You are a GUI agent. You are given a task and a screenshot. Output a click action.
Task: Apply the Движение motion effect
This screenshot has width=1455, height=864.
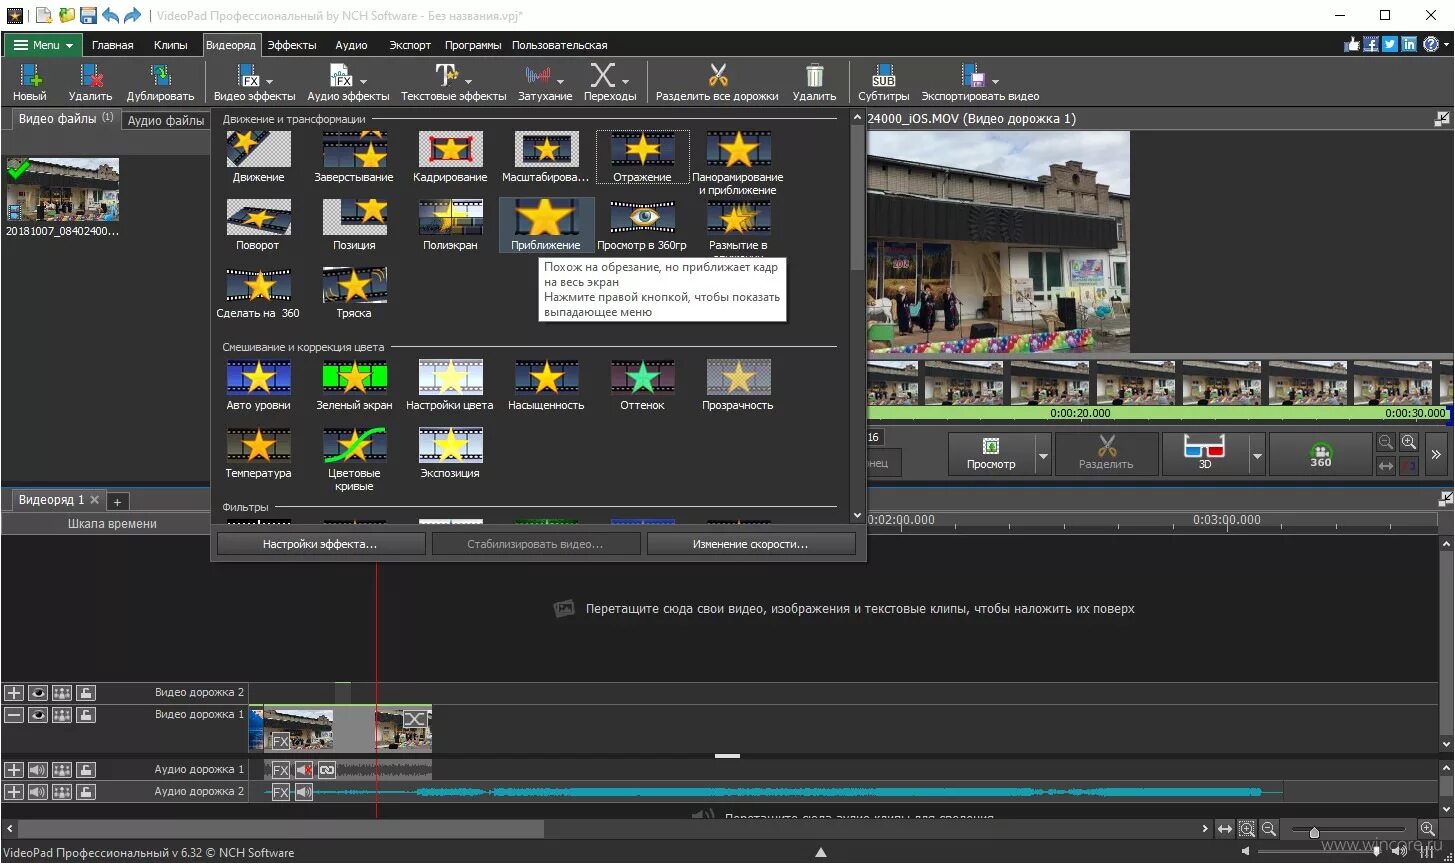click(258, 157)
